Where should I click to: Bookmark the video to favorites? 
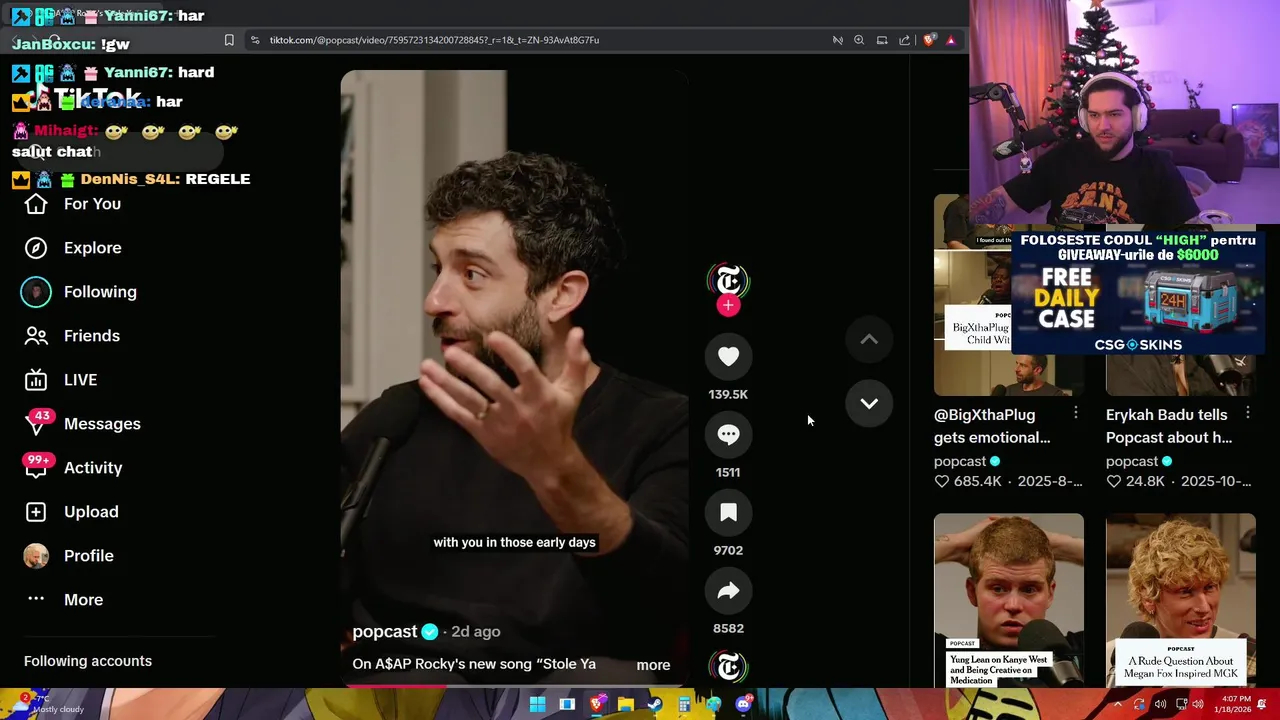728,512
